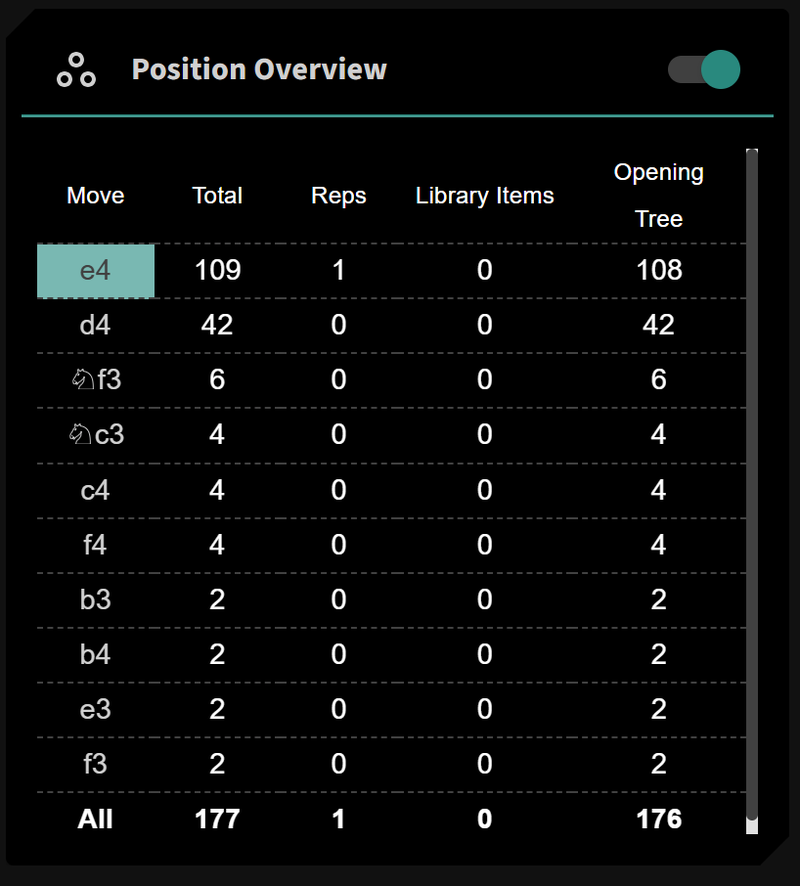This screenshot has width=800, height=886.
Task: Click the Reps column header
Action: coord(339,196)
